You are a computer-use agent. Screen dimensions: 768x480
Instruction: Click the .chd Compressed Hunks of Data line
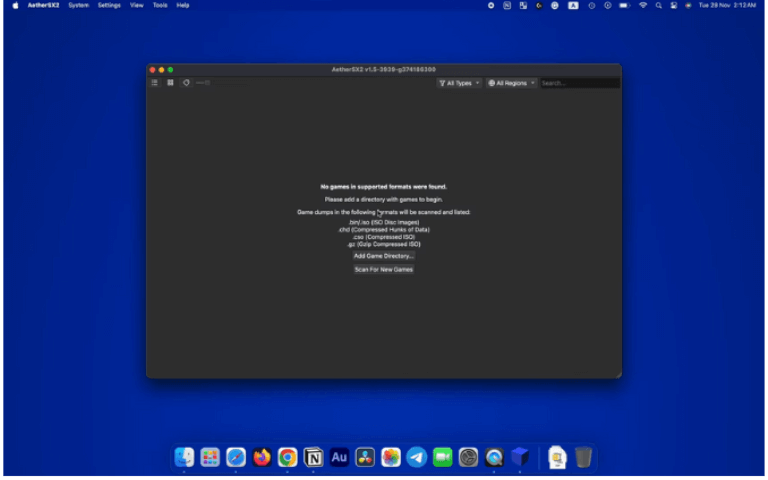click(x=384, y=230)
